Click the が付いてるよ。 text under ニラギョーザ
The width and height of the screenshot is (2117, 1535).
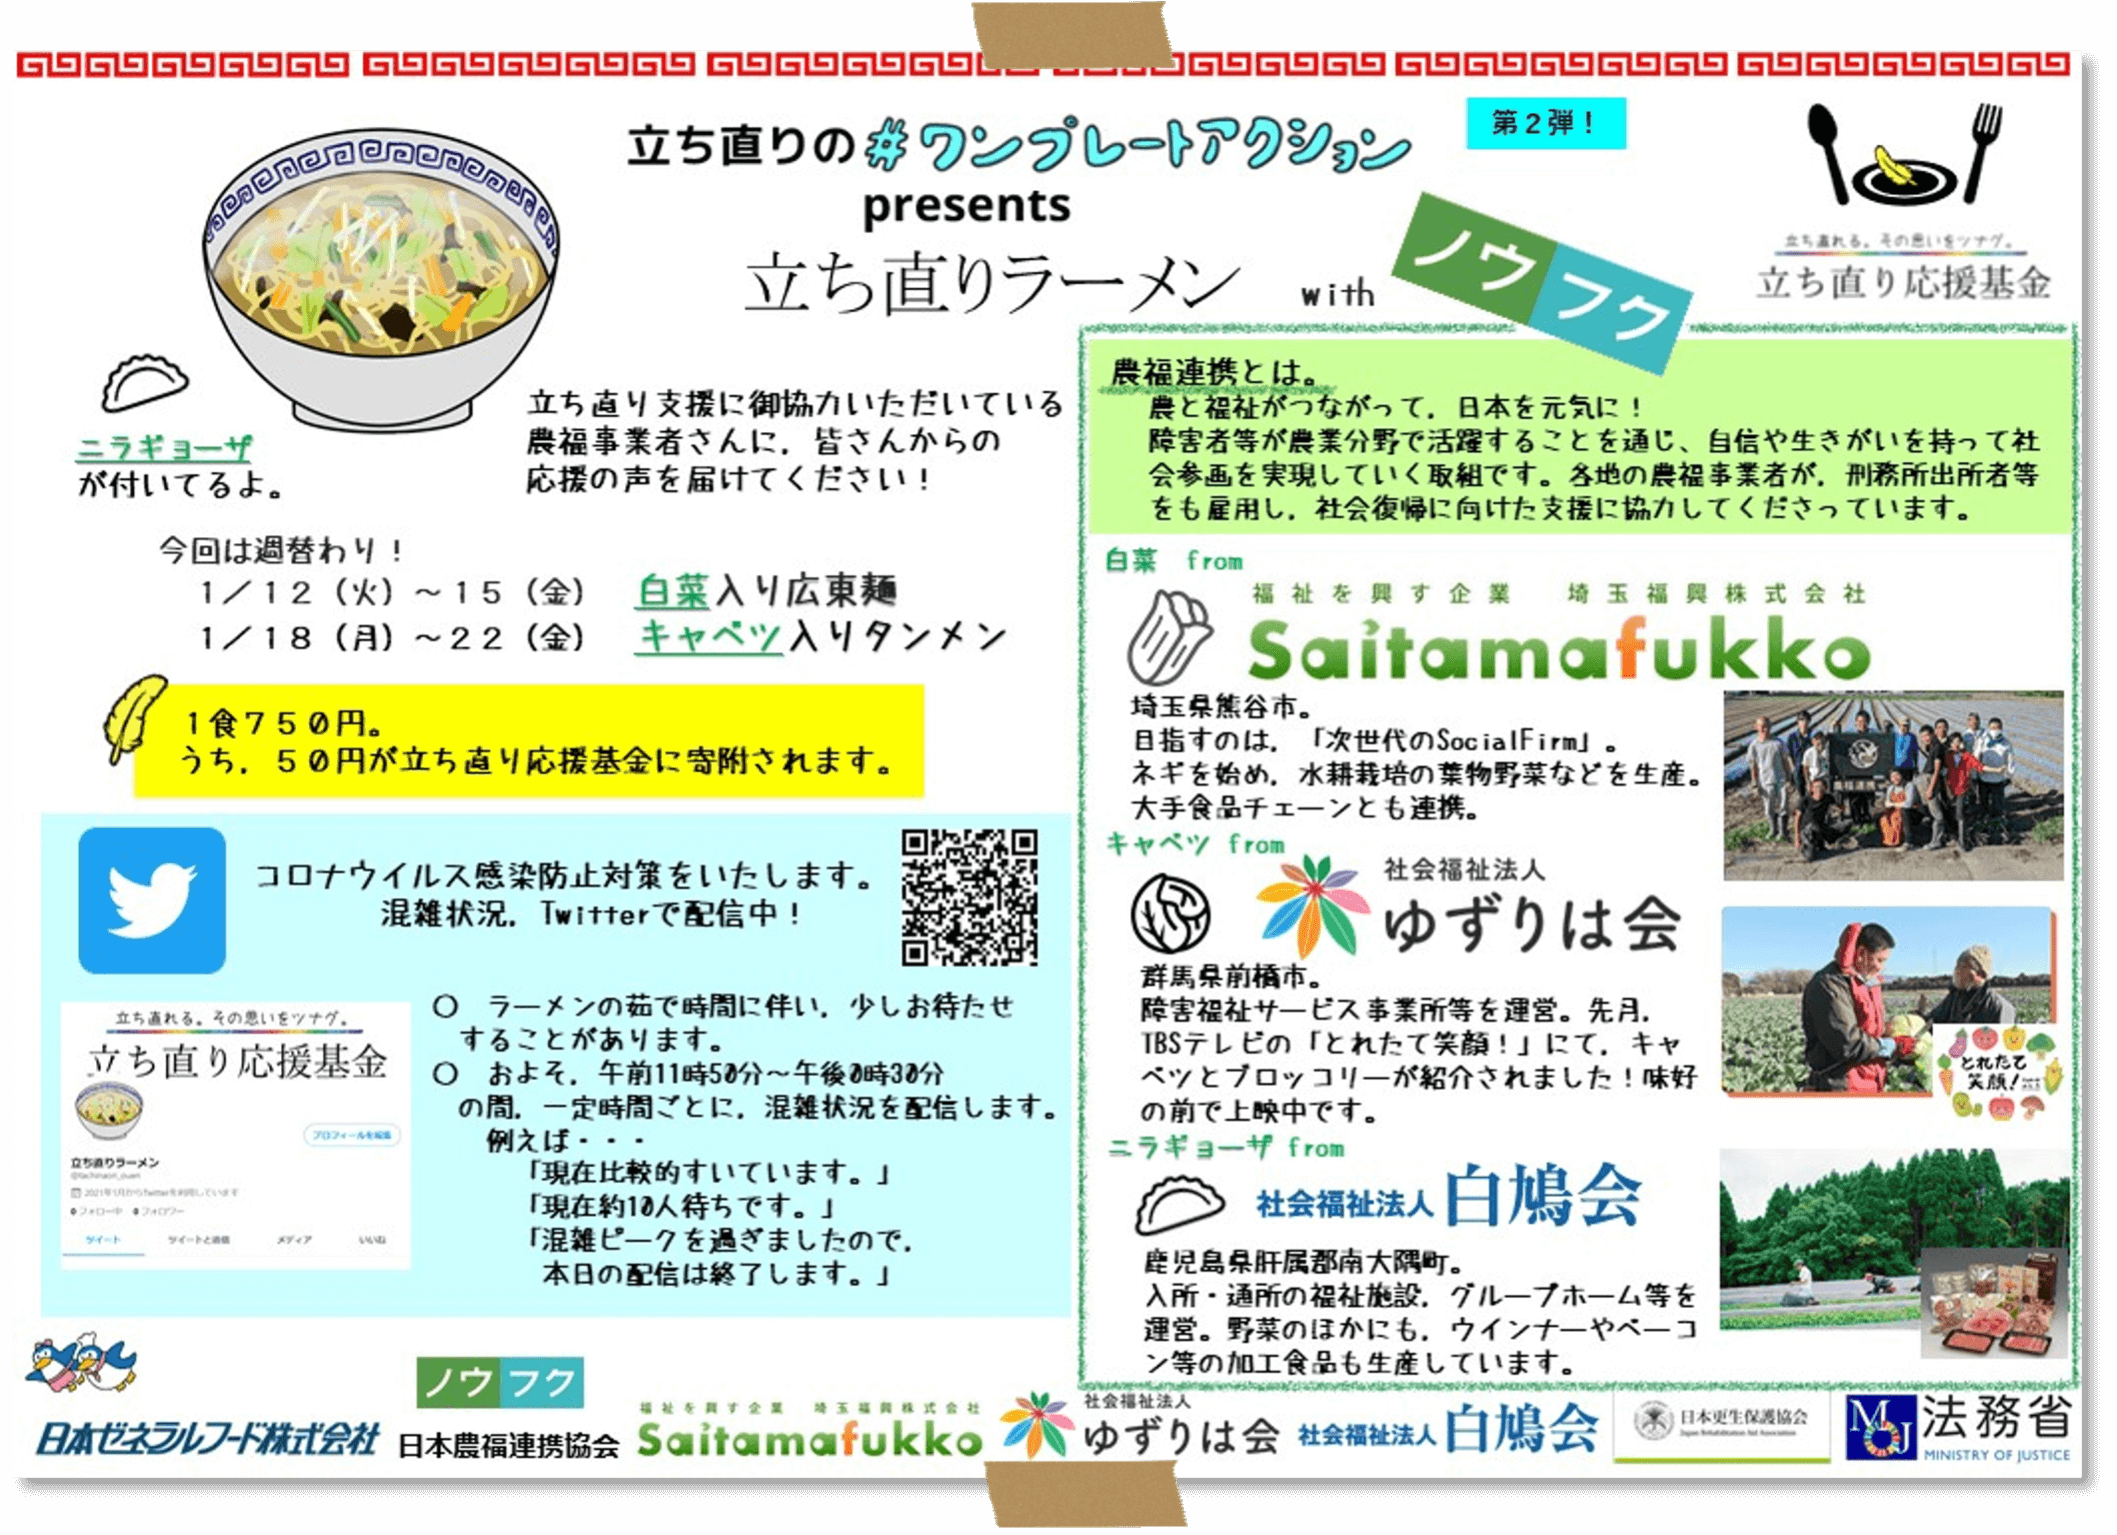pos(181,485)
